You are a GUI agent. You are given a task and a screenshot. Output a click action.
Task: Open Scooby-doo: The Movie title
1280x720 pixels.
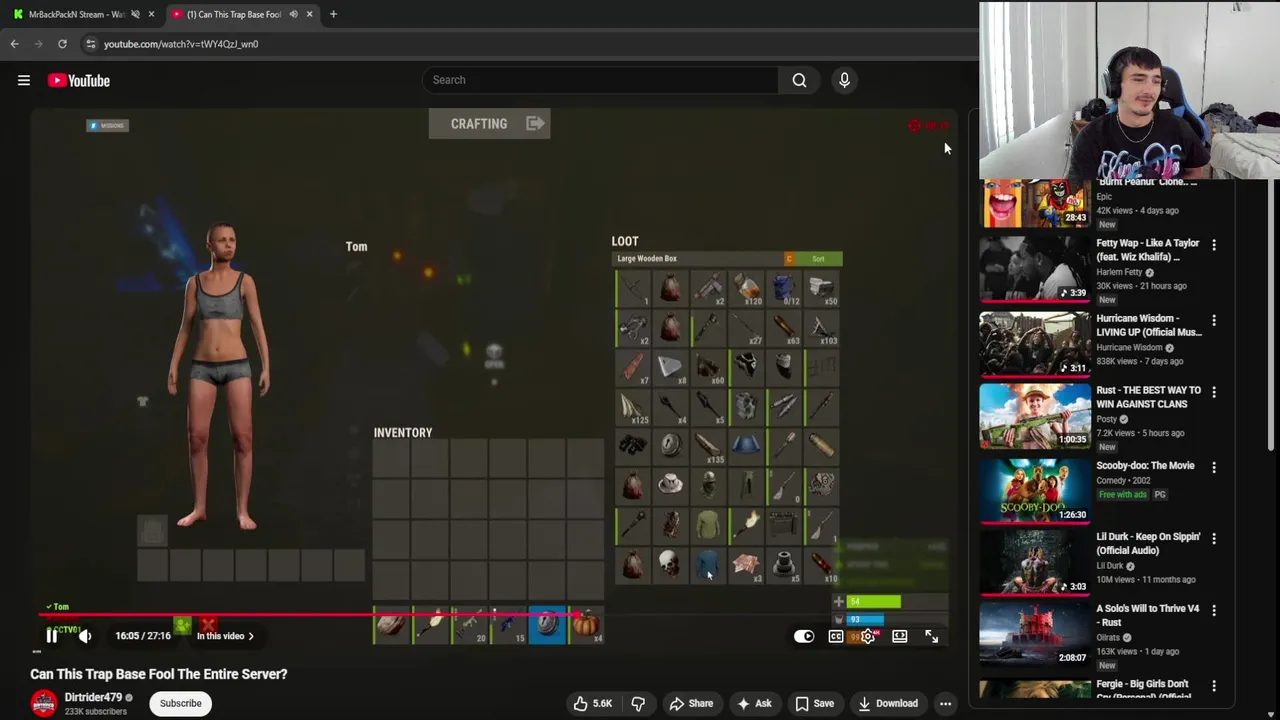(x=1145, y=465)
